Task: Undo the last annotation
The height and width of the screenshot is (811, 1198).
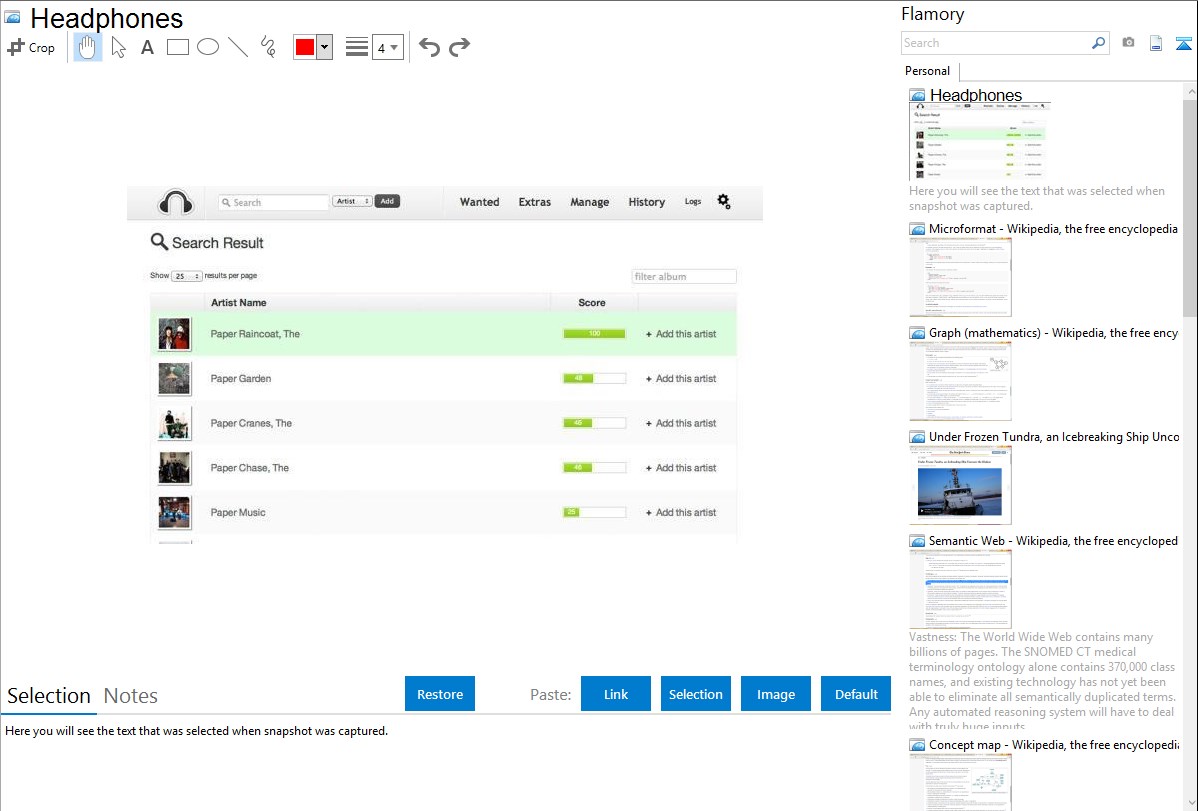Action: tap(429, 47)
